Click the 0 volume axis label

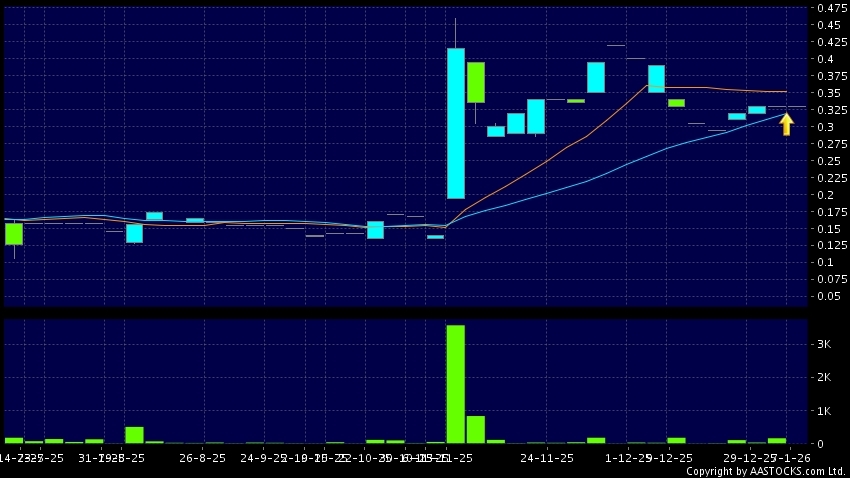point(821,444)
